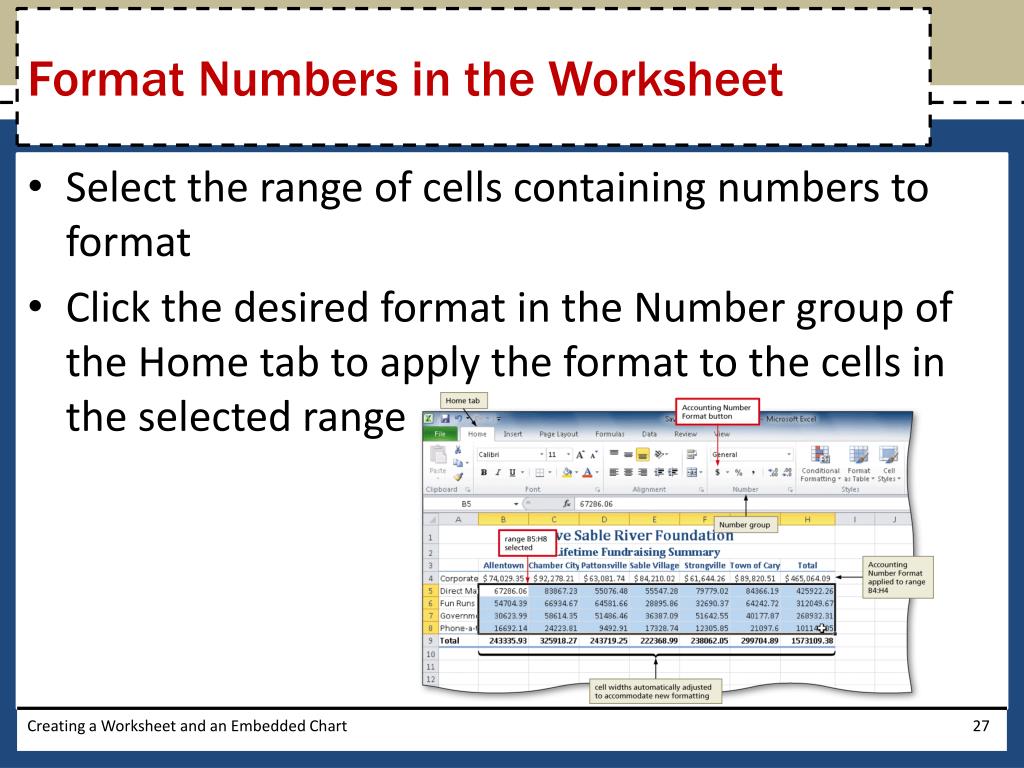Open the Format as Table dropdown
The height and width of the screenshot is (768, 1024).
[859, 463]
